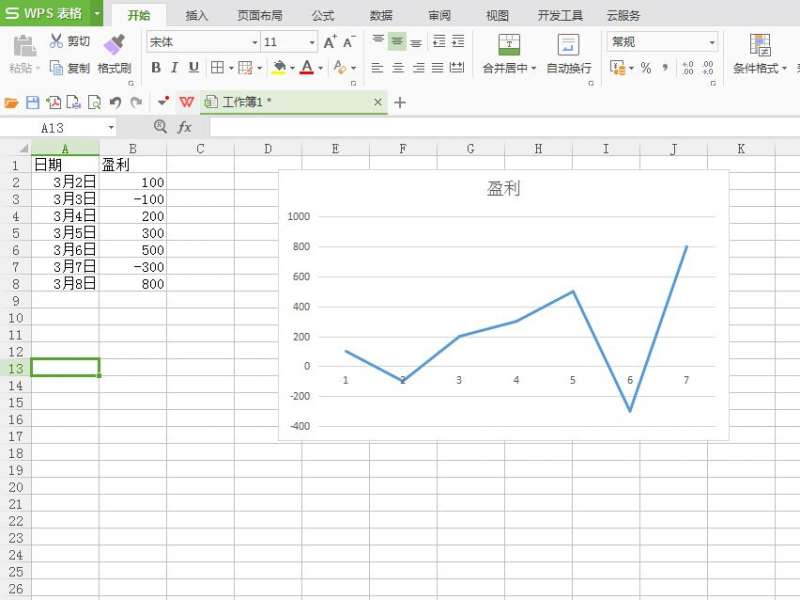
Task: Click the scissors Cut (剪切) icon
Action: pos(57,41)
